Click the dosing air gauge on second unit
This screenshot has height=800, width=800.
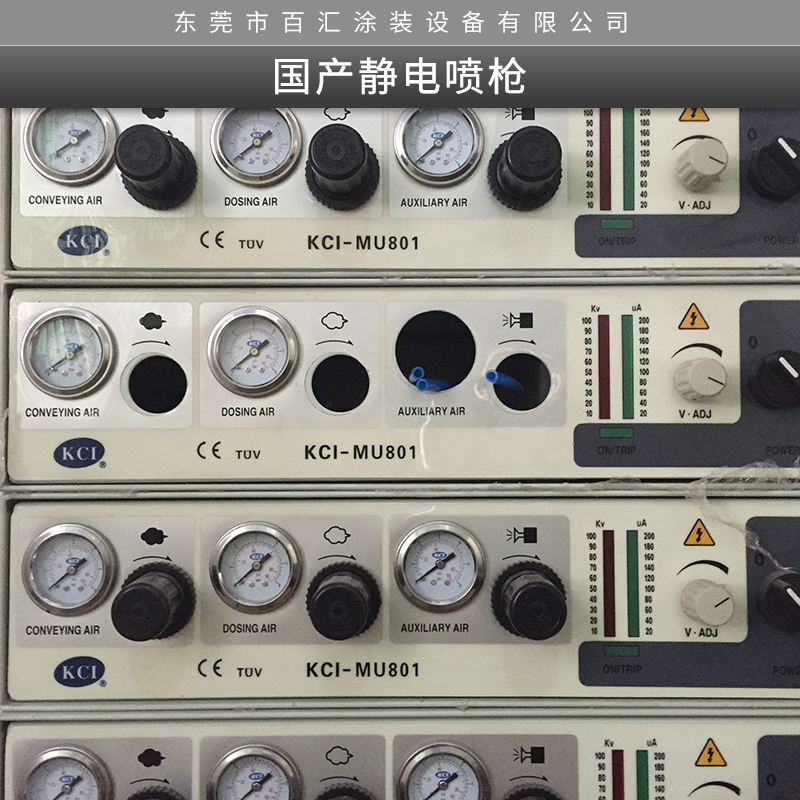(254, 352)
